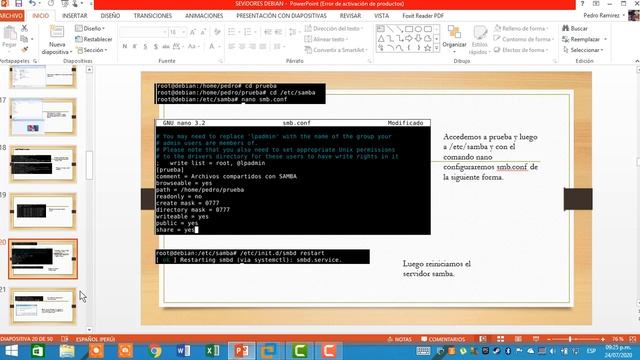Select the rectangle shape in gallery

(409, 29)
